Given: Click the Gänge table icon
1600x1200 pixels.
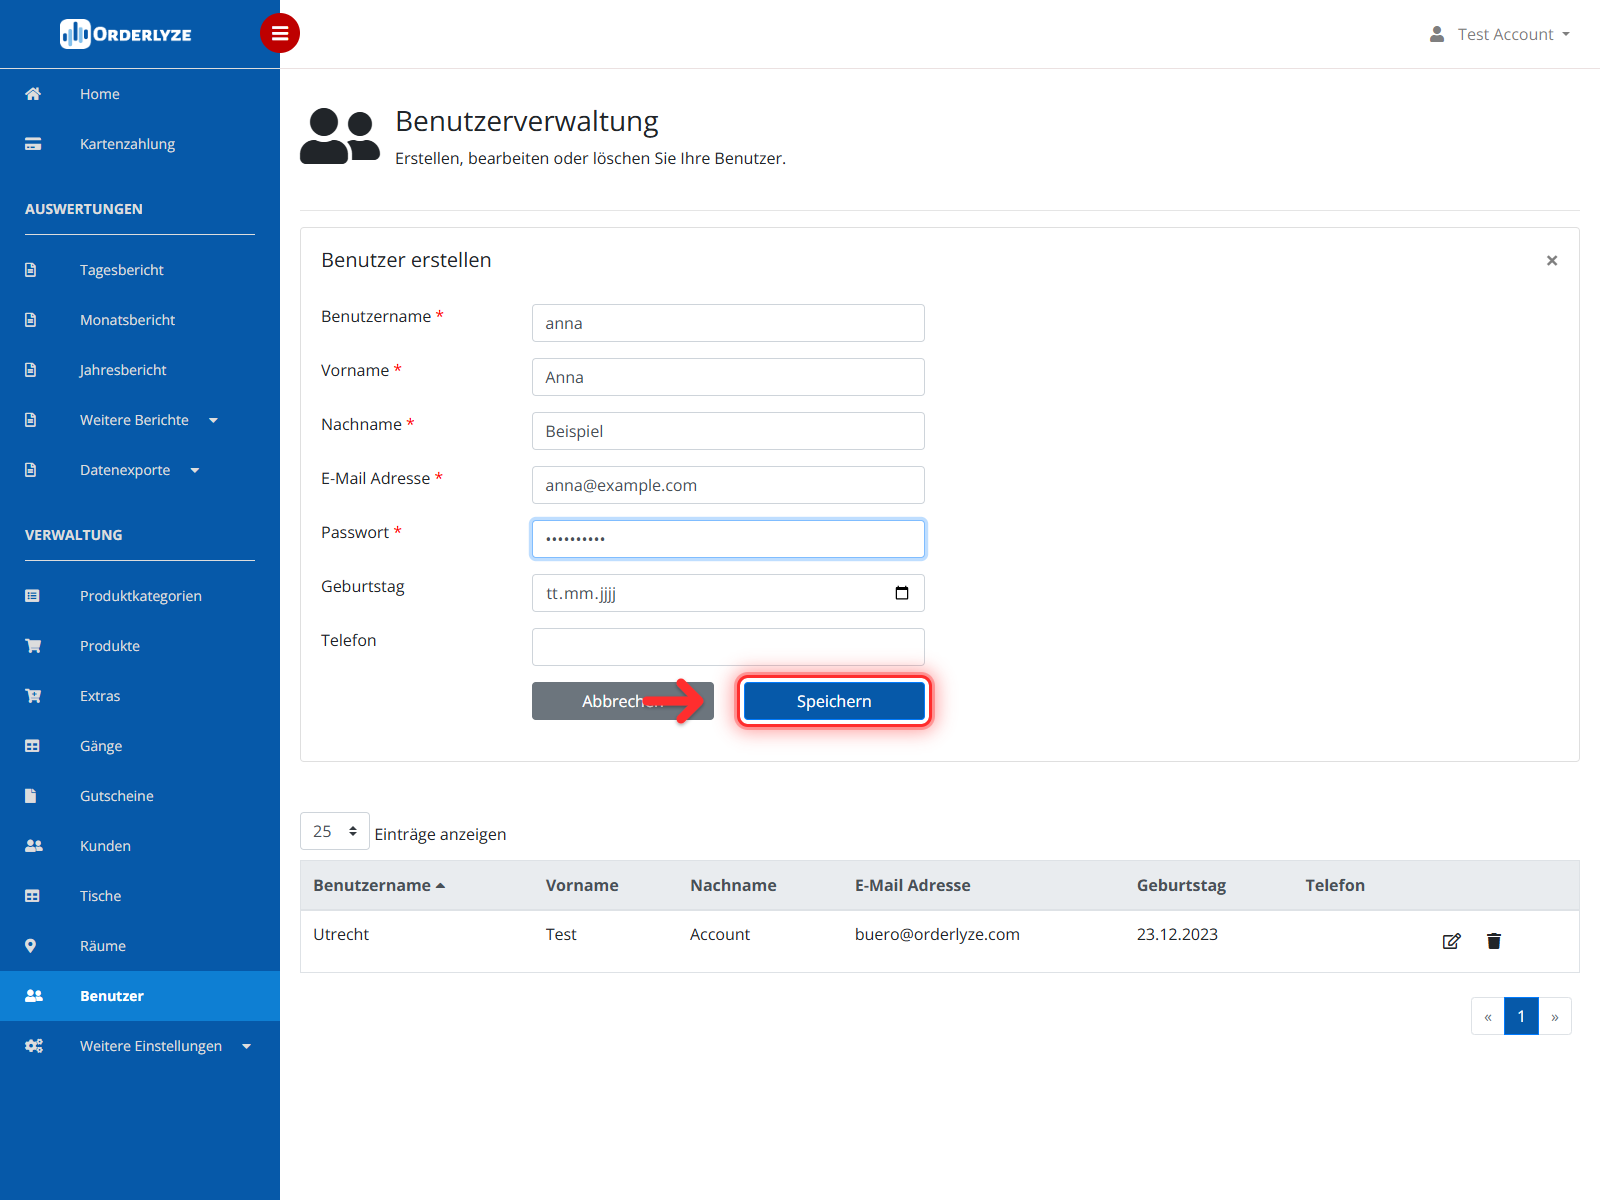Looking at the screenshot, I should click(x=32, y=746).
